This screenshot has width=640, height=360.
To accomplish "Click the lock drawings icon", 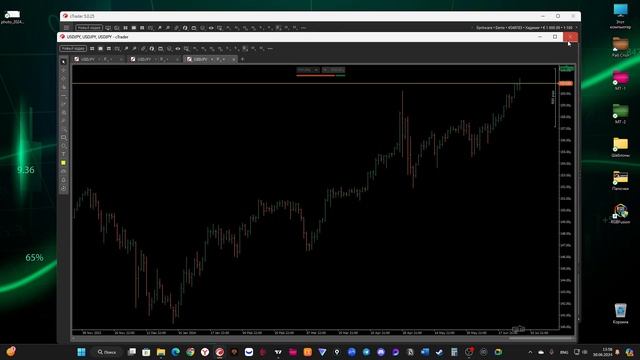I will tap(63, 180).
